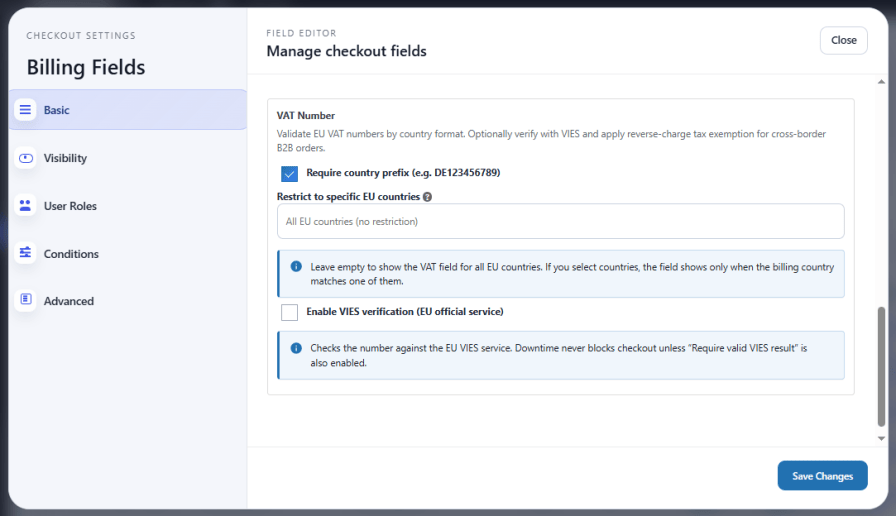Enable VIES verification checkbox
The height and width of the screenshot is (516, 896).
(x=289, y=312)
